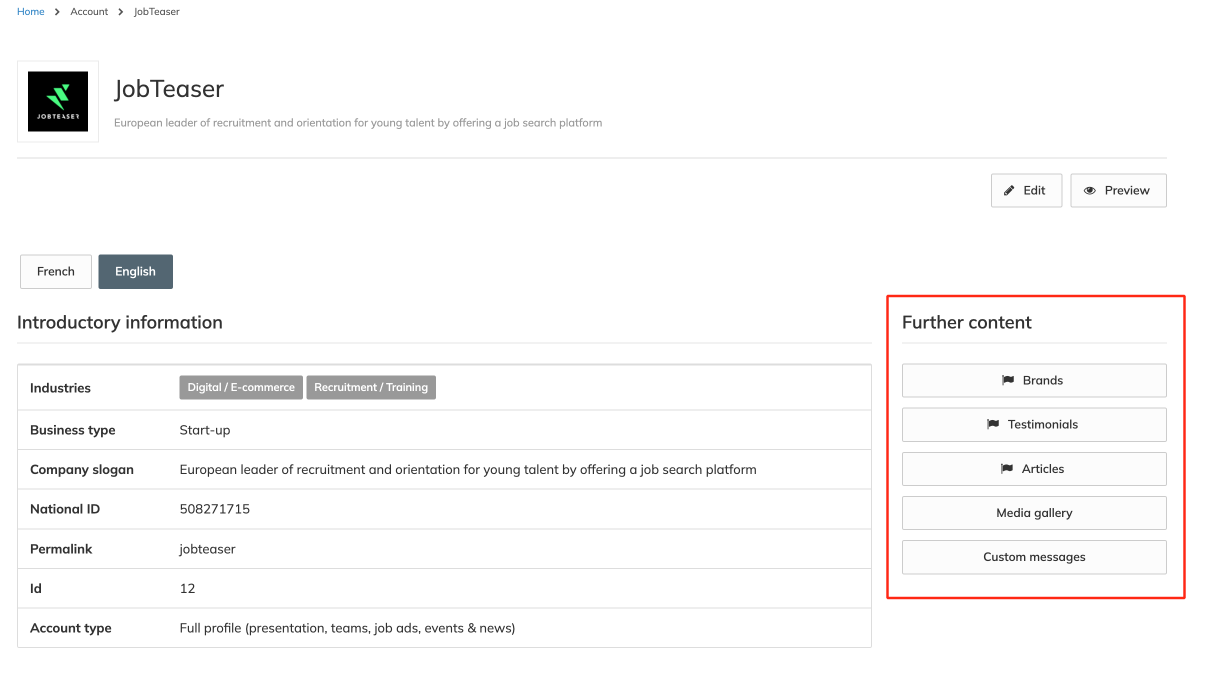Click the flag icon beside Articles
The image size is (1222, 683).
click(x=1007, y=468)
